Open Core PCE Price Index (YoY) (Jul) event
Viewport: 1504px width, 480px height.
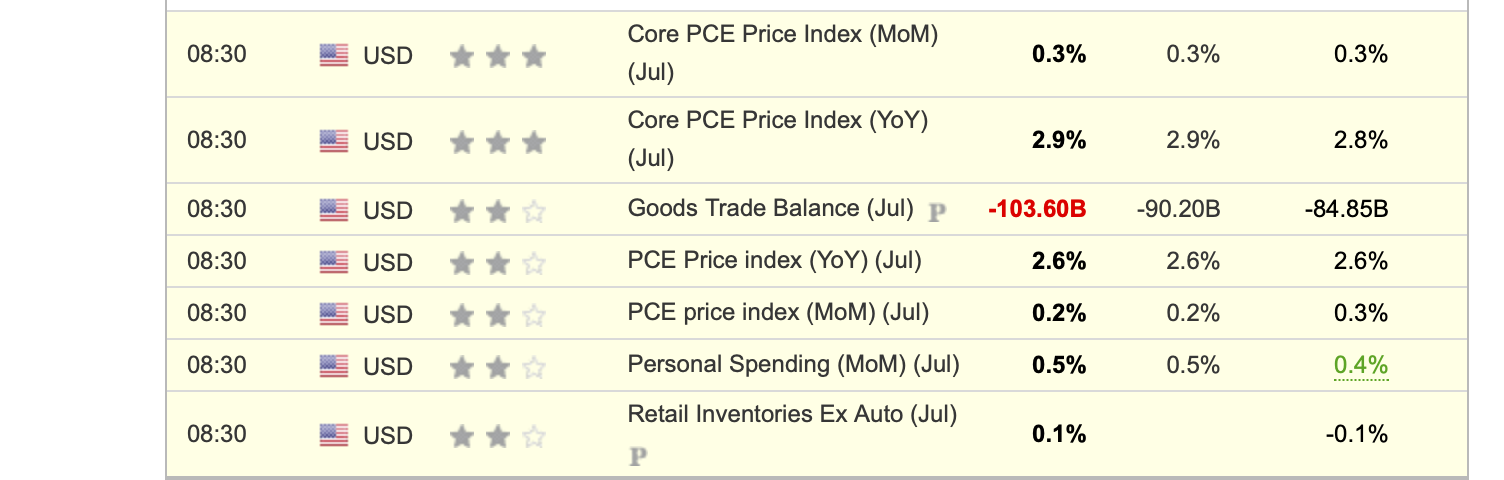777,121
